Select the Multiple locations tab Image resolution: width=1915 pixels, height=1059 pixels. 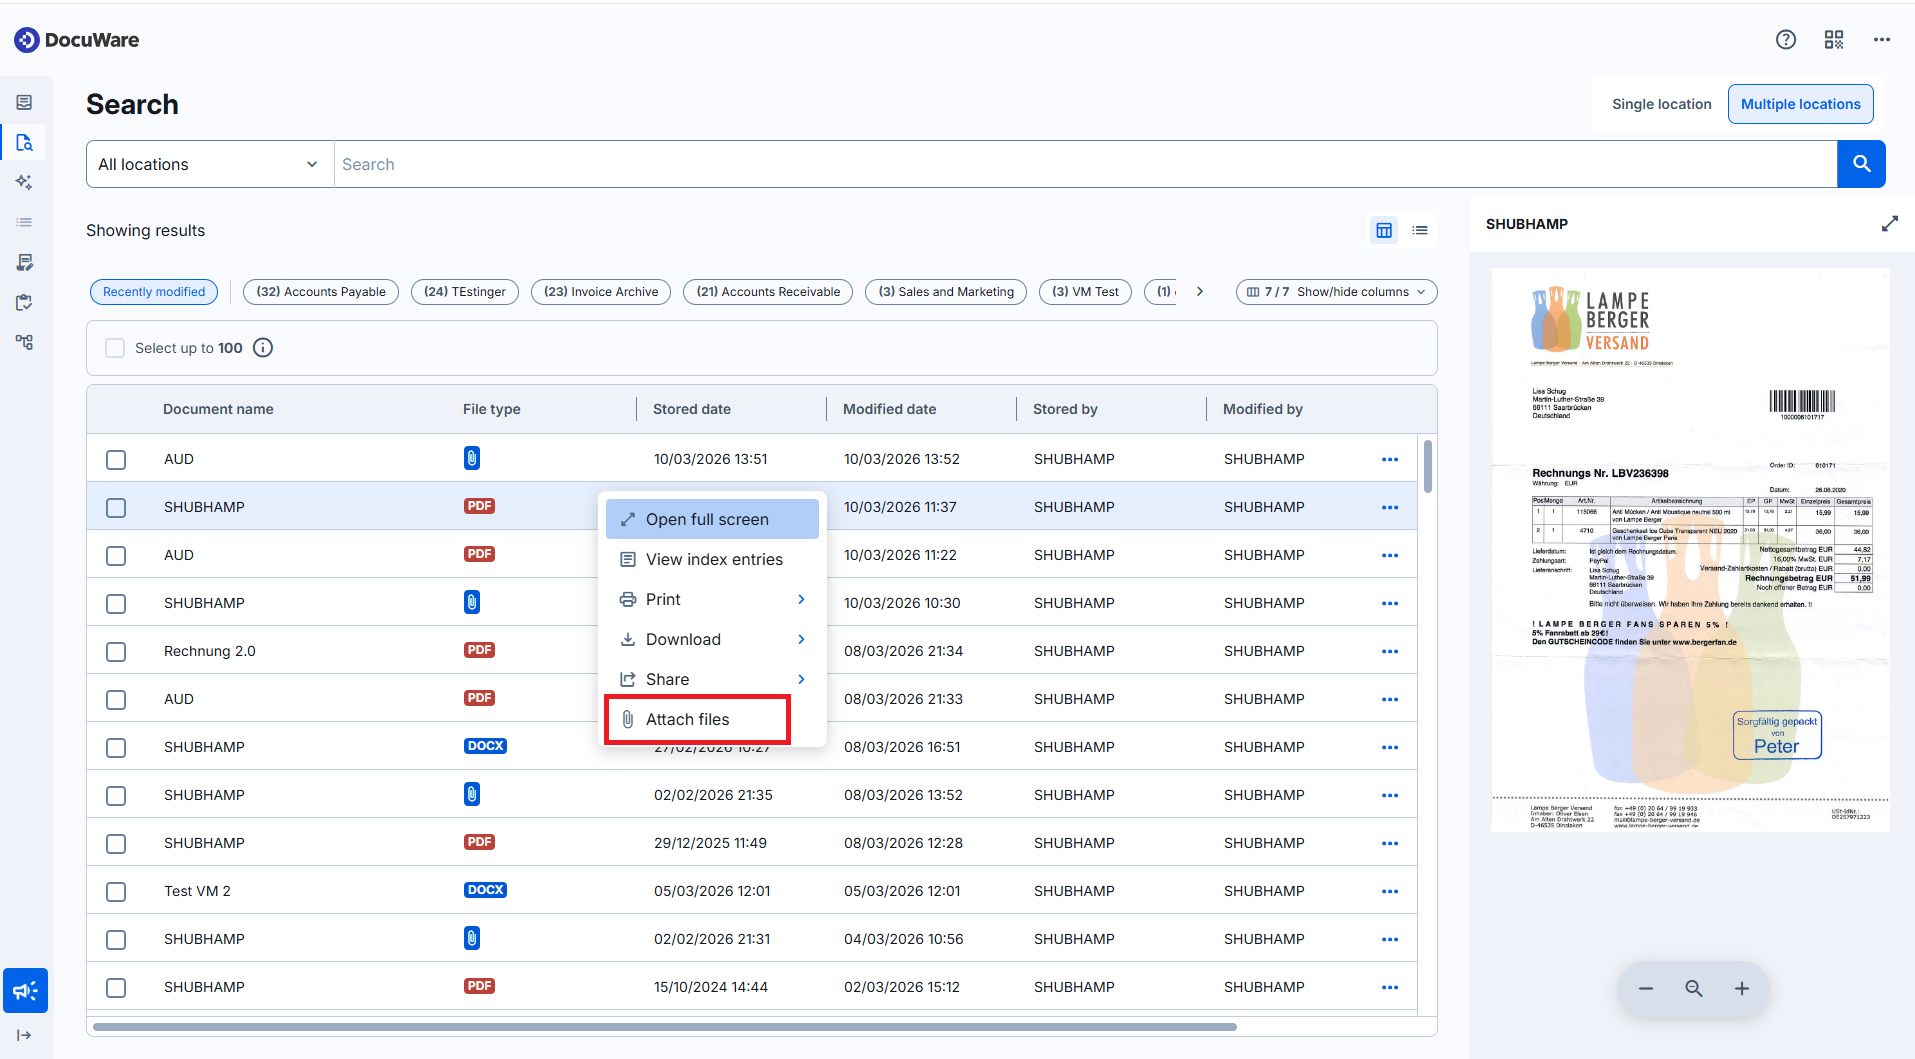(1800, 104)
